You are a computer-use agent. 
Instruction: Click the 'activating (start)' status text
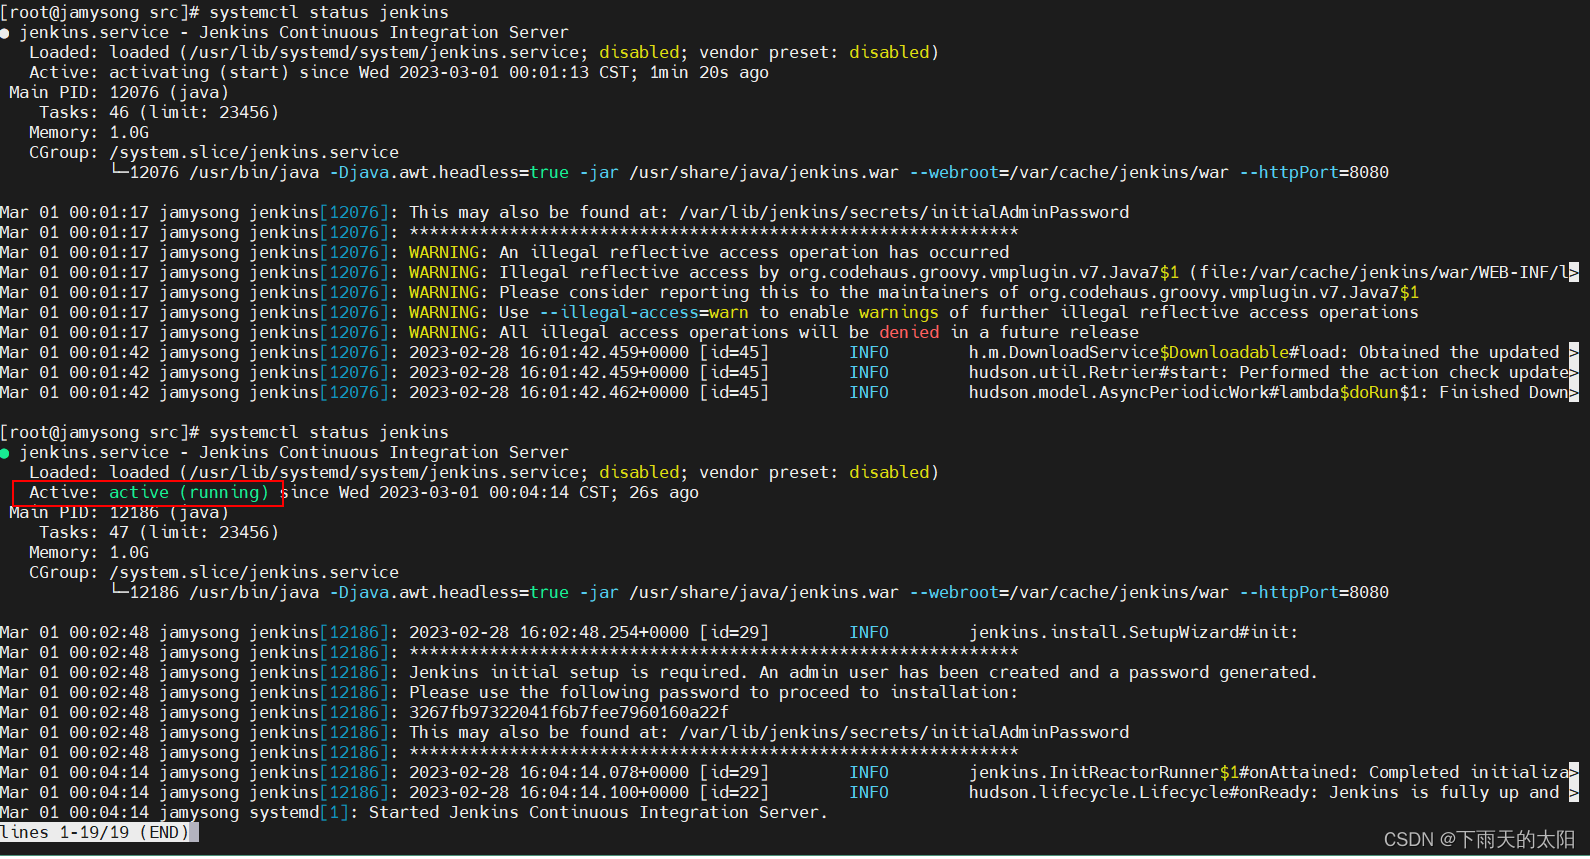(x=199, y=73)
